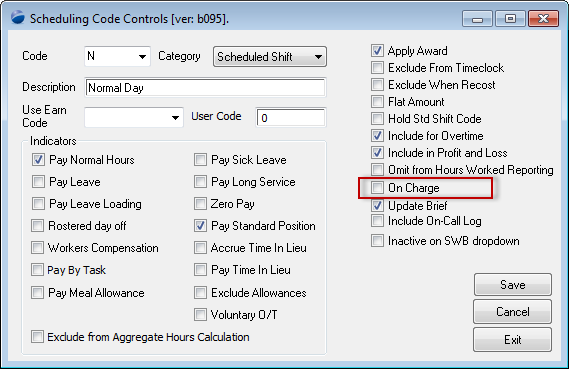
Task: Click the Exit button
Action: (512, 340)
